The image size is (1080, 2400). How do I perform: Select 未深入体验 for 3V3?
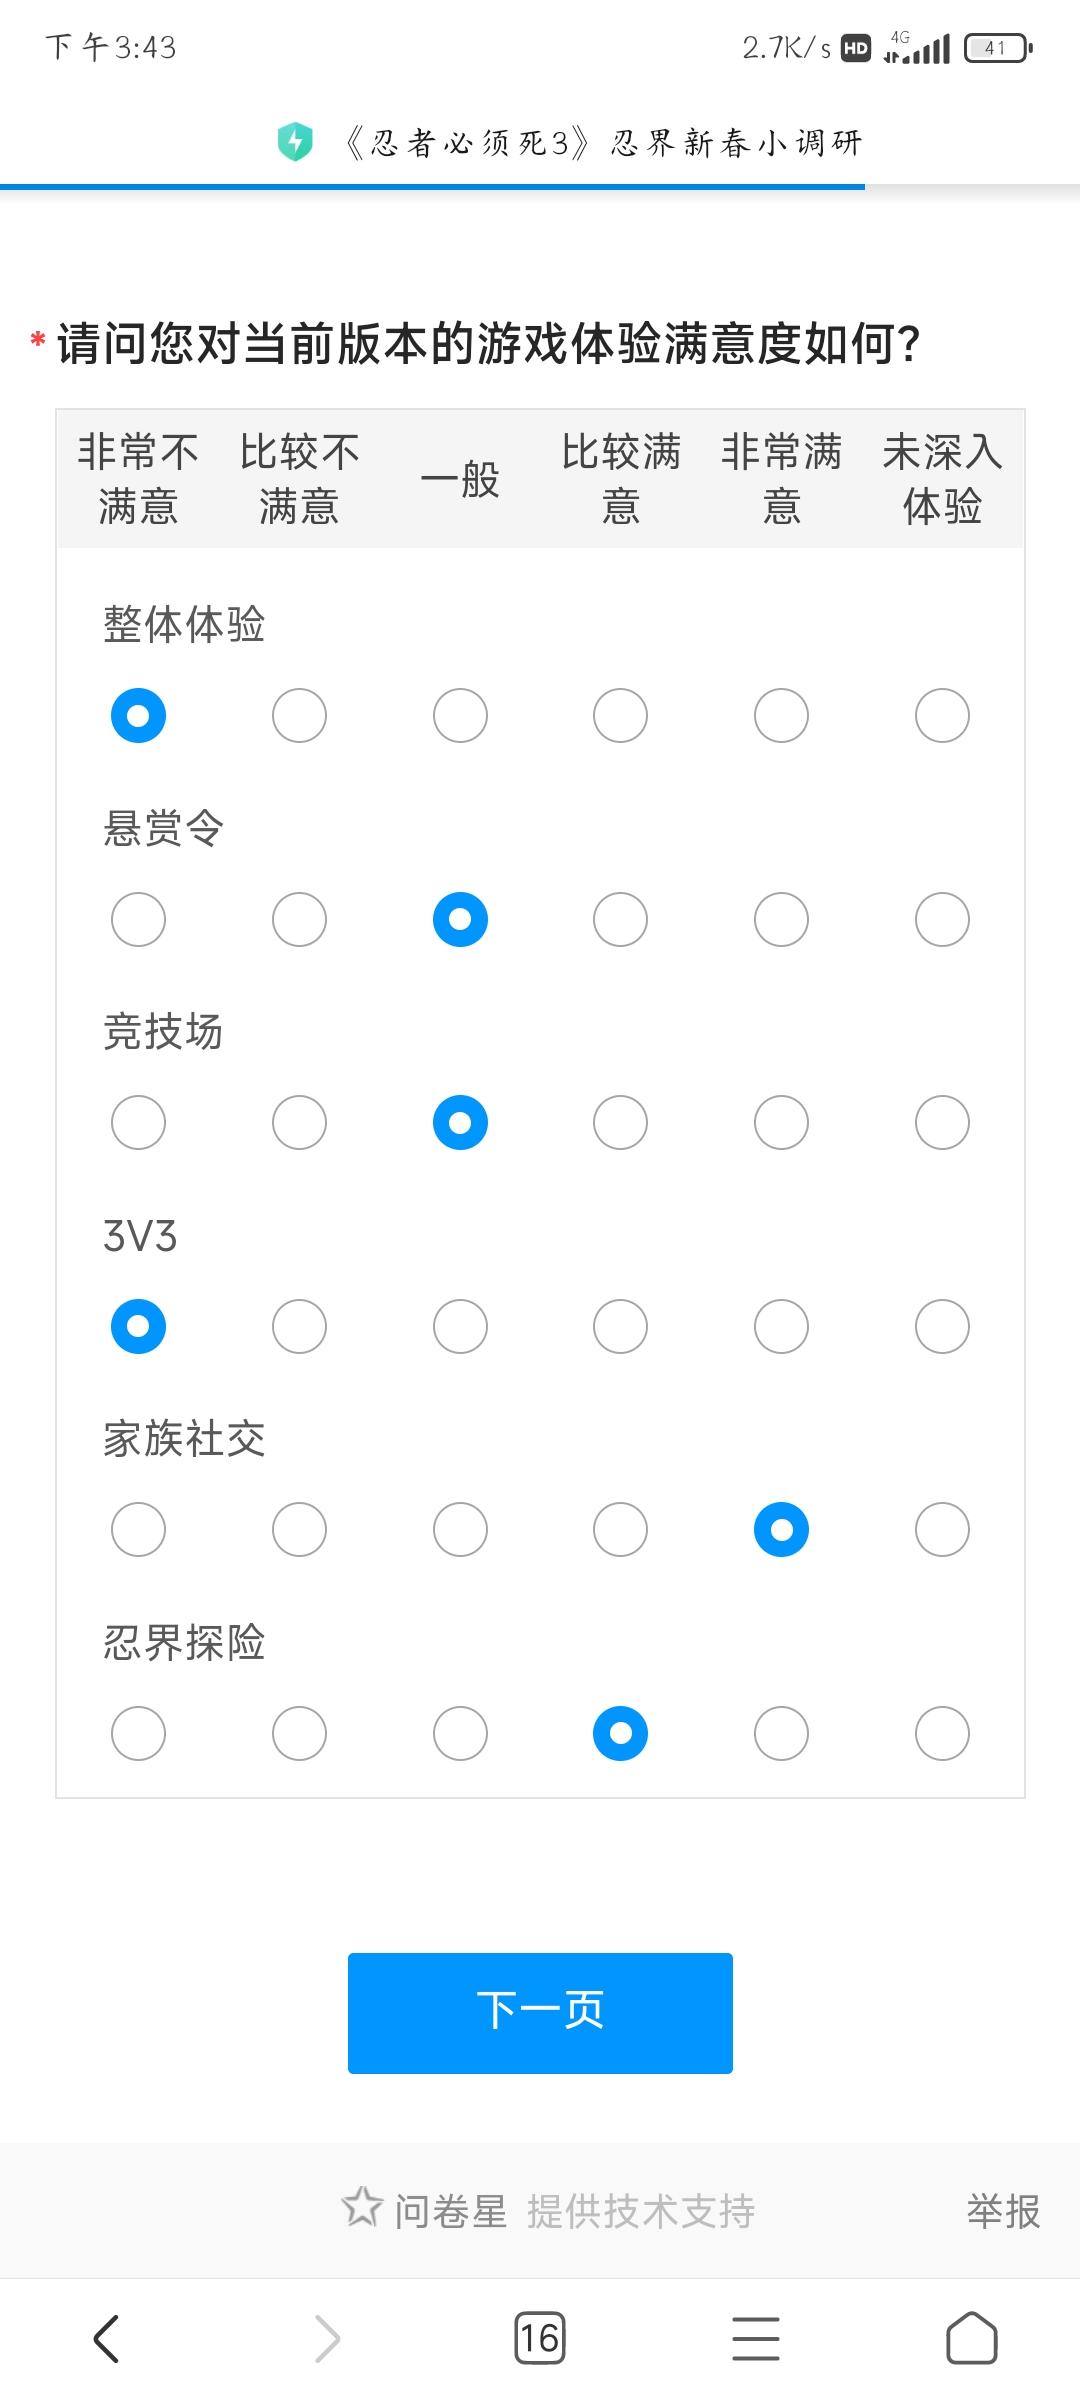point(942,1327)
